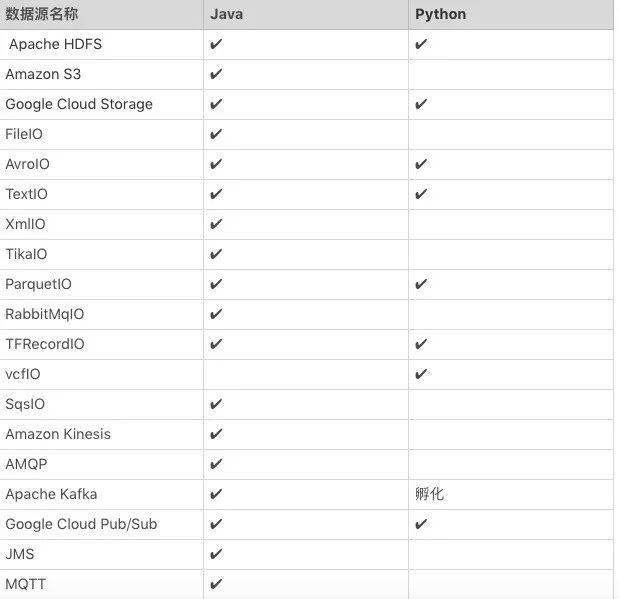Click Python checkmark for Google Cloud Pub/Sub

(x=421, y=524)
